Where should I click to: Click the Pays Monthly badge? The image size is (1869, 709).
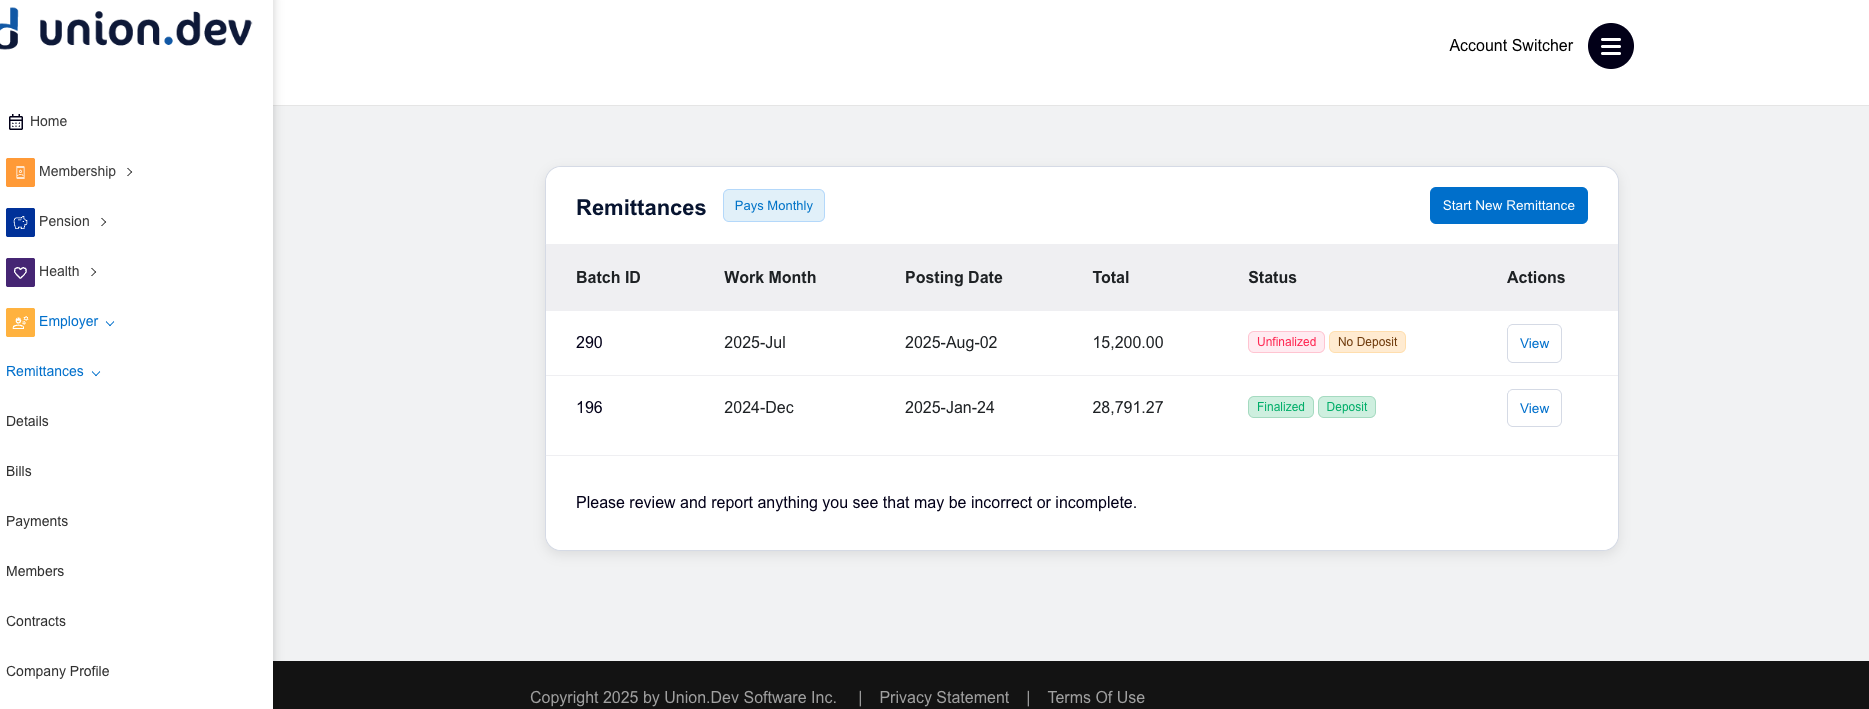click(x=773, y=206)
